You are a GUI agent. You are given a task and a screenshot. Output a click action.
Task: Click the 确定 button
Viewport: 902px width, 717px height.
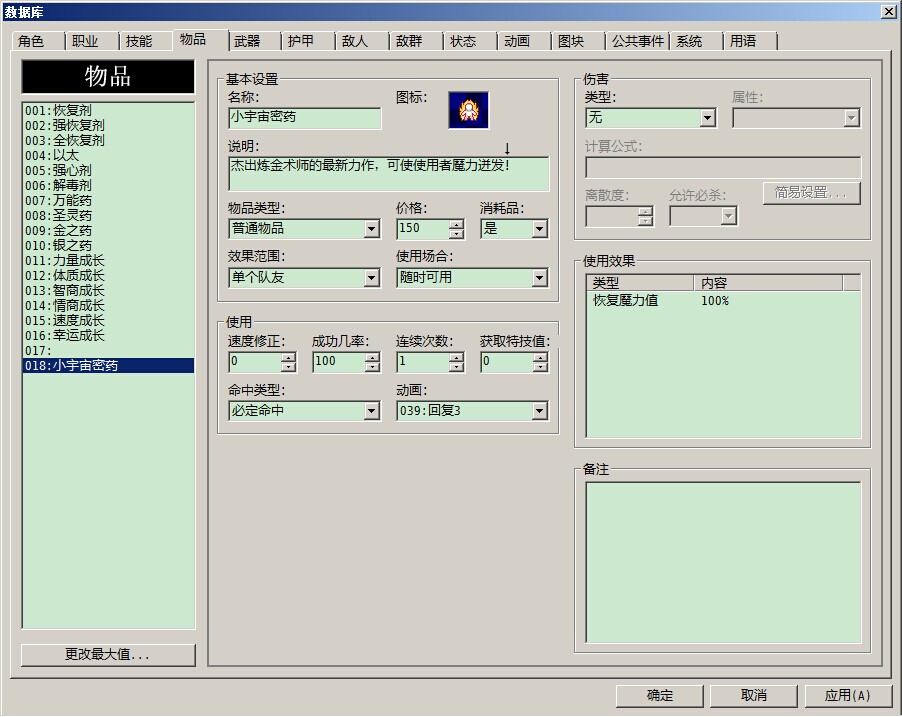coord(660,696)
